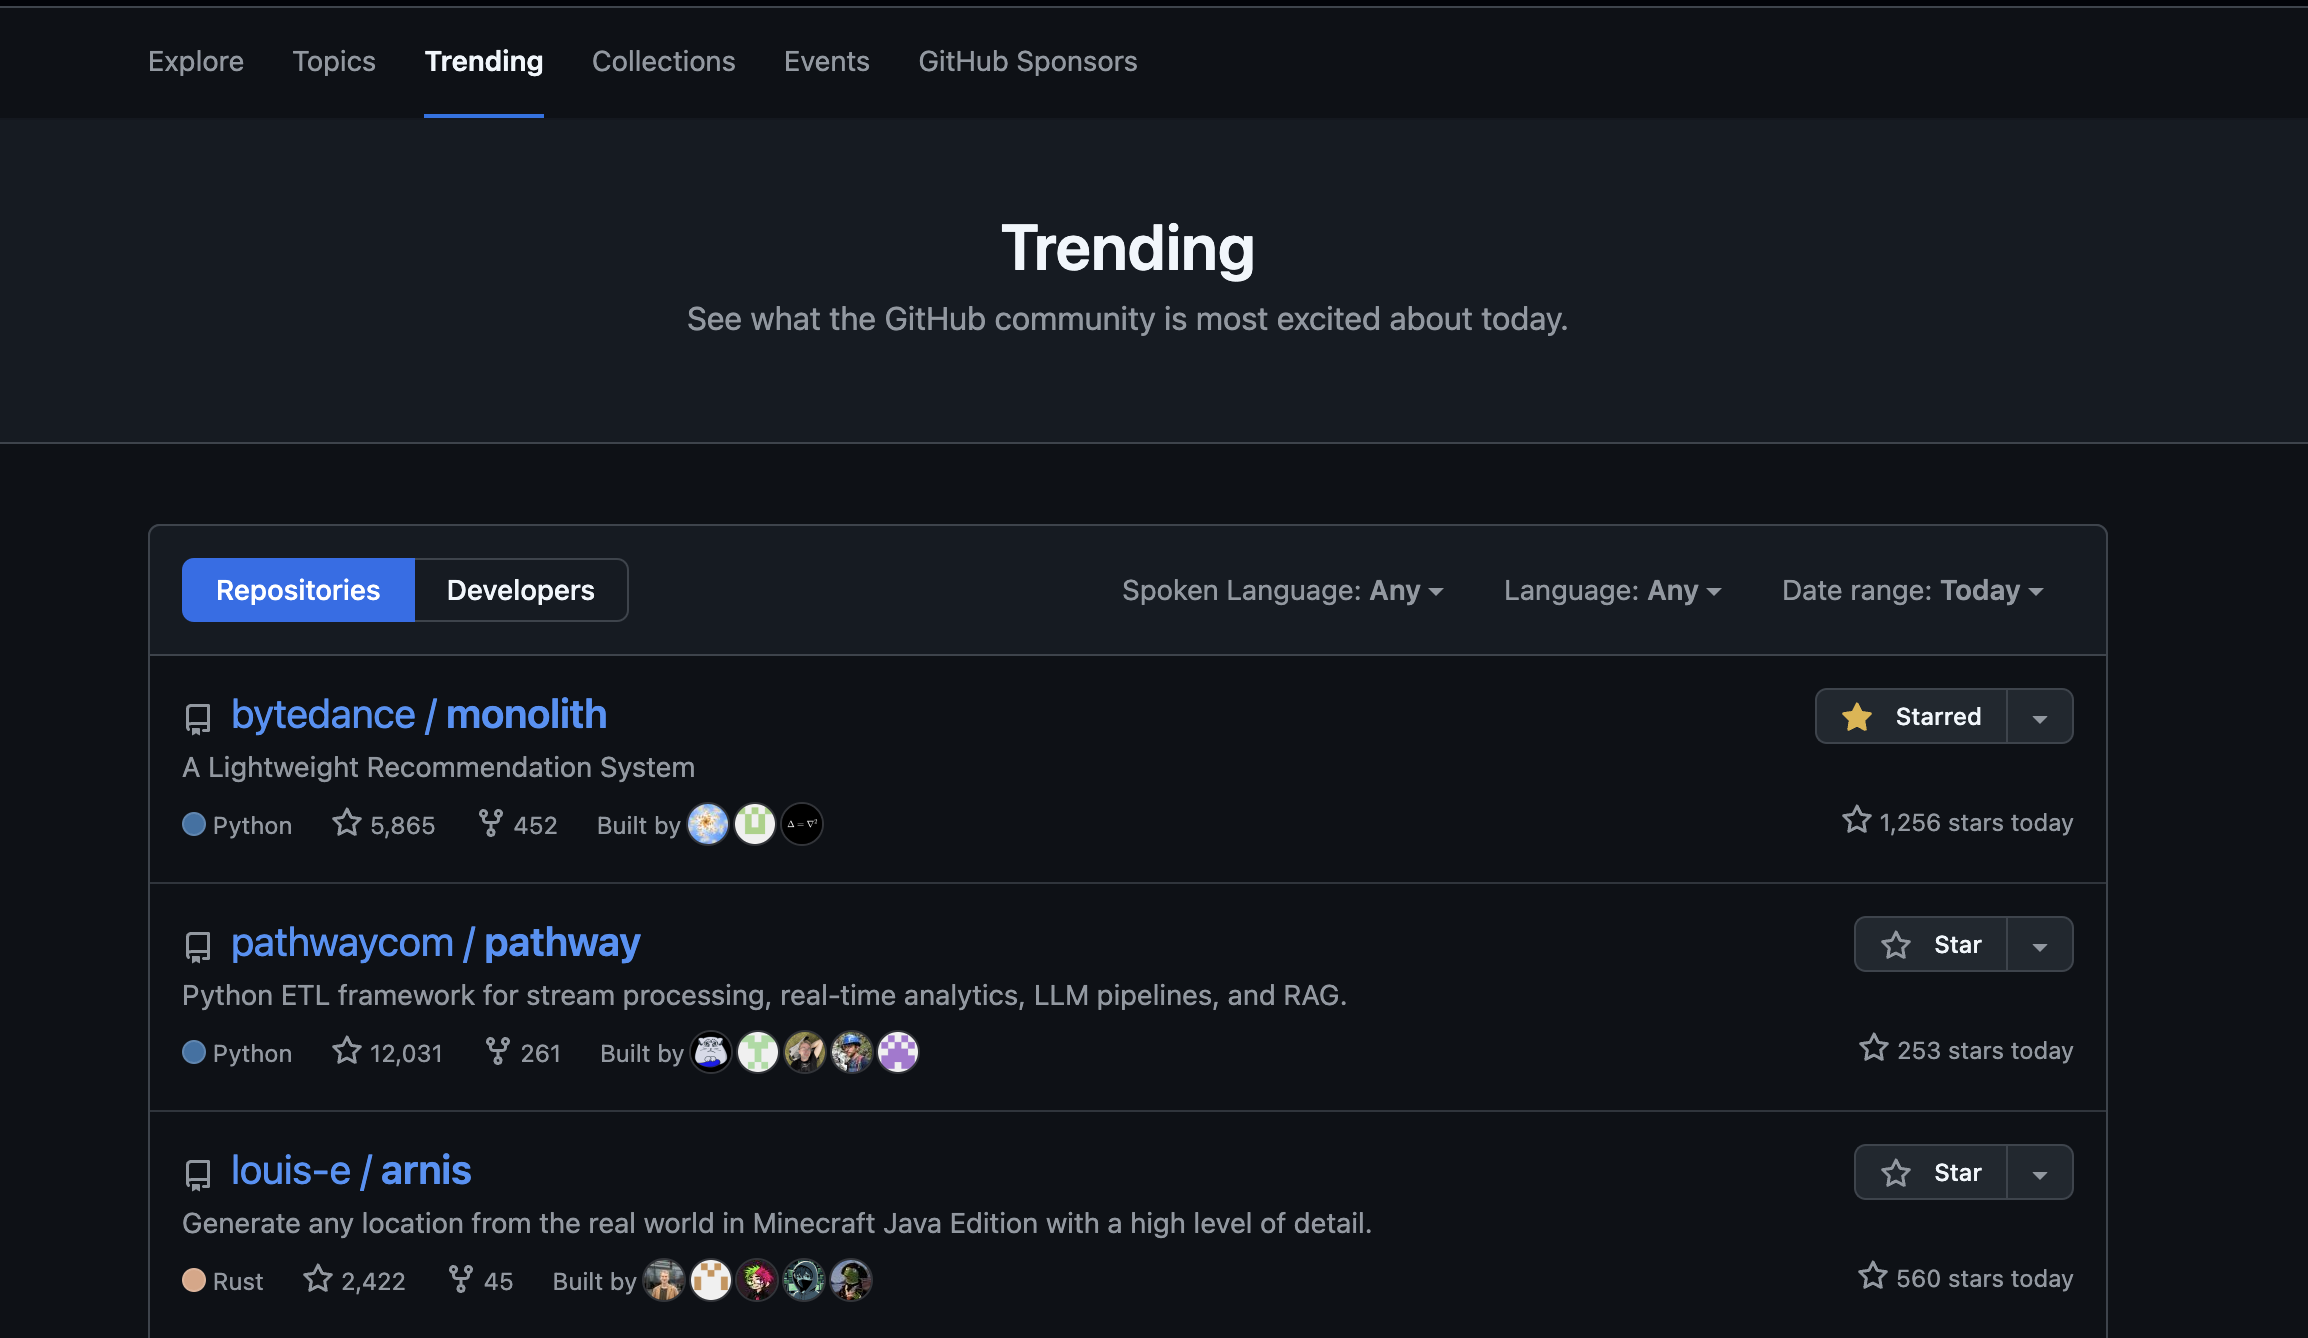Click the Python language label for pathway
Image resolution: width=2308 pixels, height=1338 pixels.
pyautogui.click(x=237, y=1052)
